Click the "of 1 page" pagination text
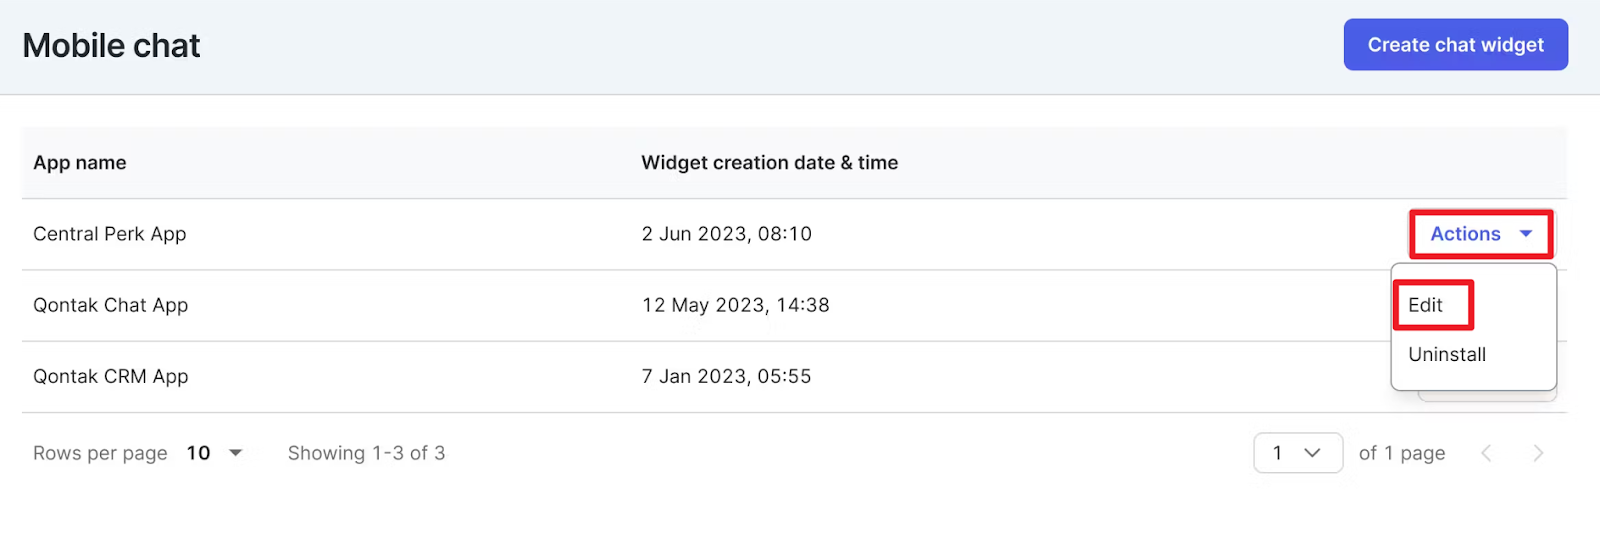Viewport: 1600px width, 547px height. (1401, 453)
